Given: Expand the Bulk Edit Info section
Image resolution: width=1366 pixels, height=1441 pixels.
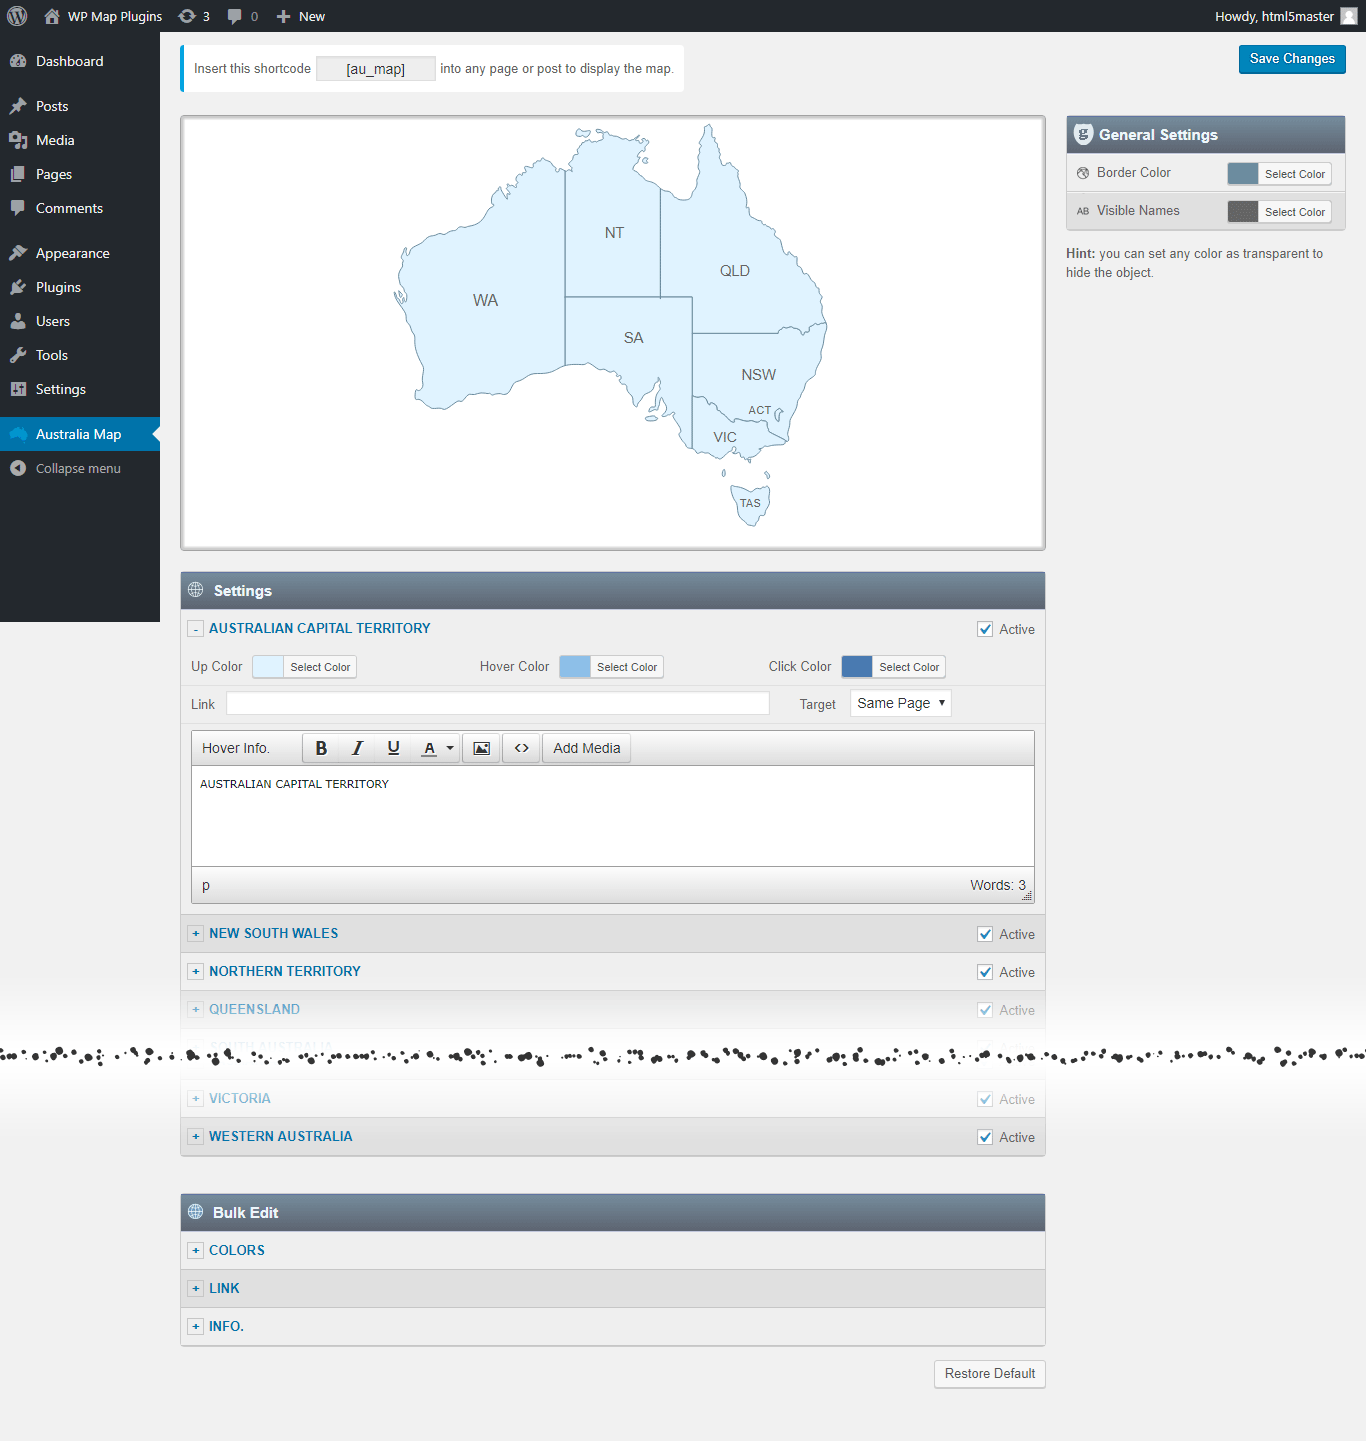Looking at the screenshot, I should (x=196, y=1327).
